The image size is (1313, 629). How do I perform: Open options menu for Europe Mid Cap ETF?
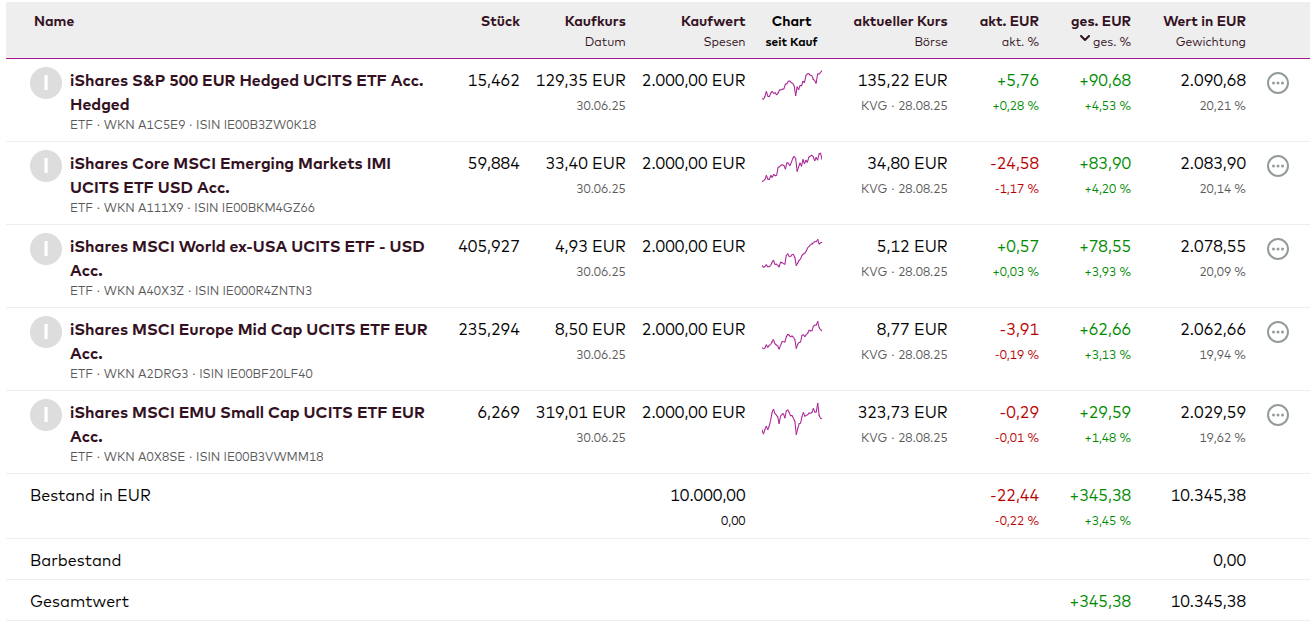[x=1277, y=332]
